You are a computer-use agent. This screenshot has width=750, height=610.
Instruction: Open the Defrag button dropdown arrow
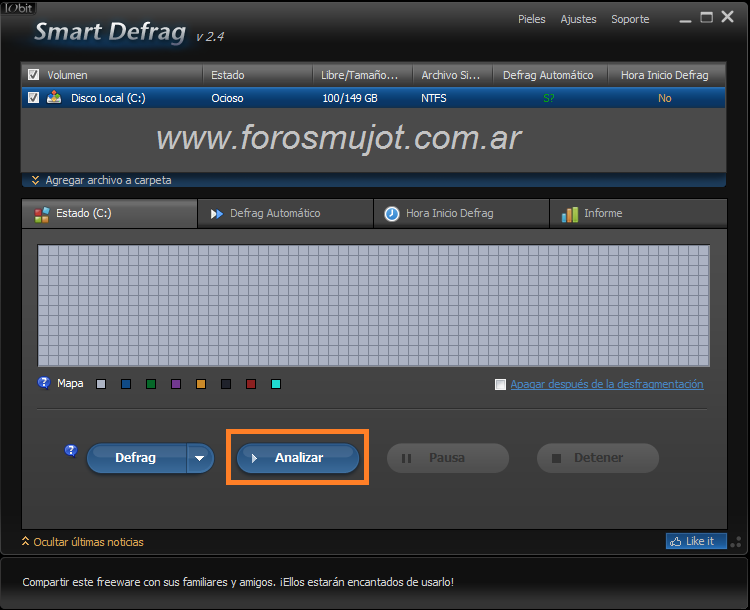point(200,458)
